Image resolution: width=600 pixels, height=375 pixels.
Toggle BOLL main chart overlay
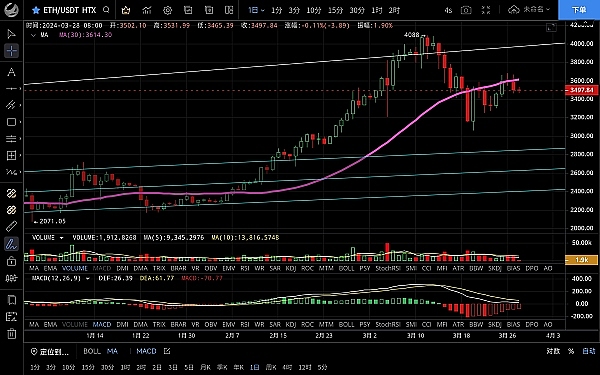point(92,351)
